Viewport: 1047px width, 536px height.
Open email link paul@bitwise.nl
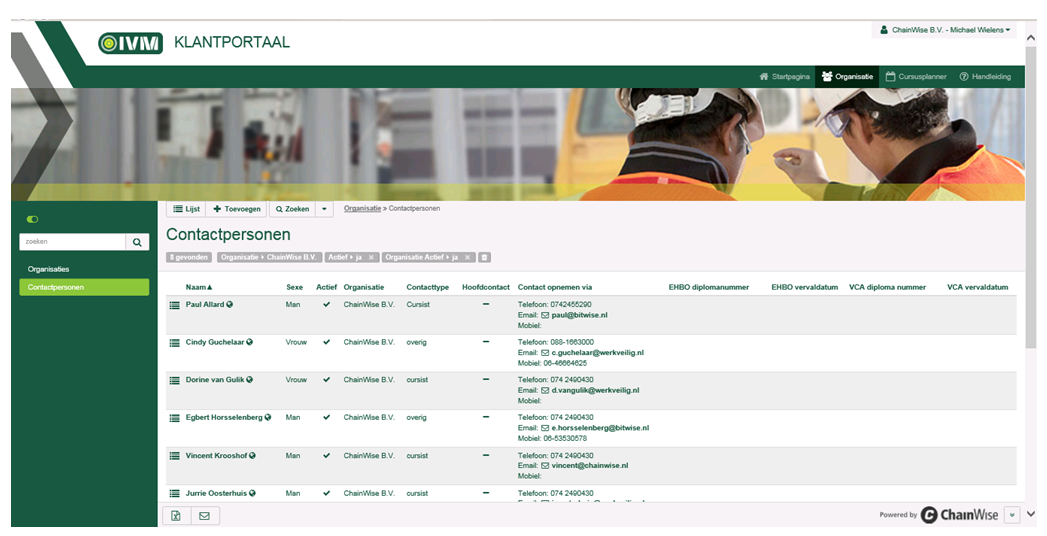(x=579, y=315)
